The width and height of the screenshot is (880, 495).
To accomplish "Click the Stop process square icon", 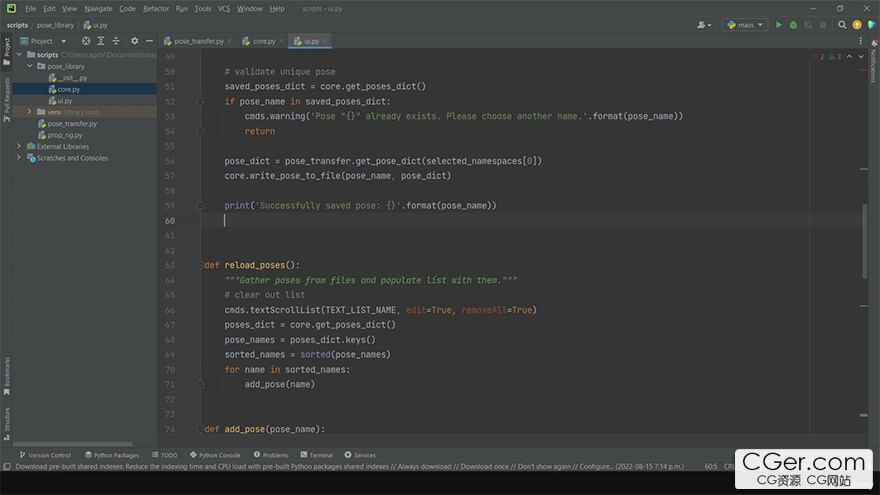I will point(823,25).
